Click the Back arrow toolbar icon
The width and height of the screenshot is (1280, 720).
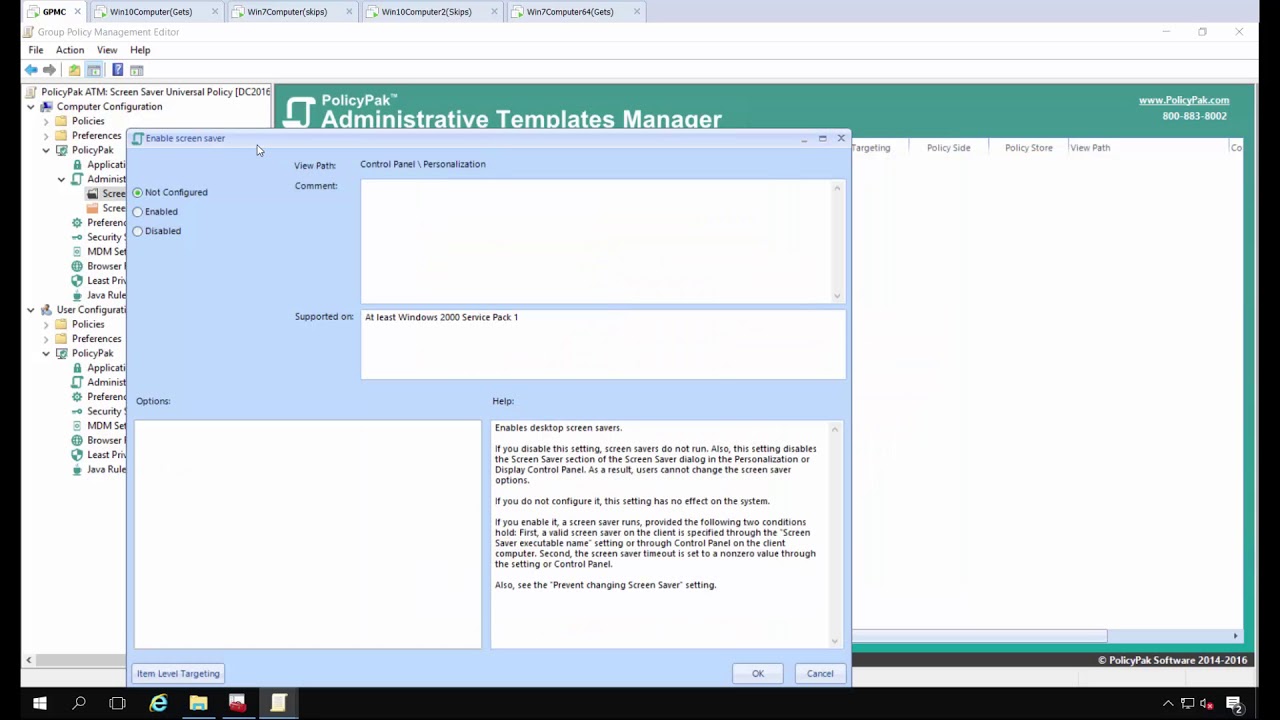[31, 70]
